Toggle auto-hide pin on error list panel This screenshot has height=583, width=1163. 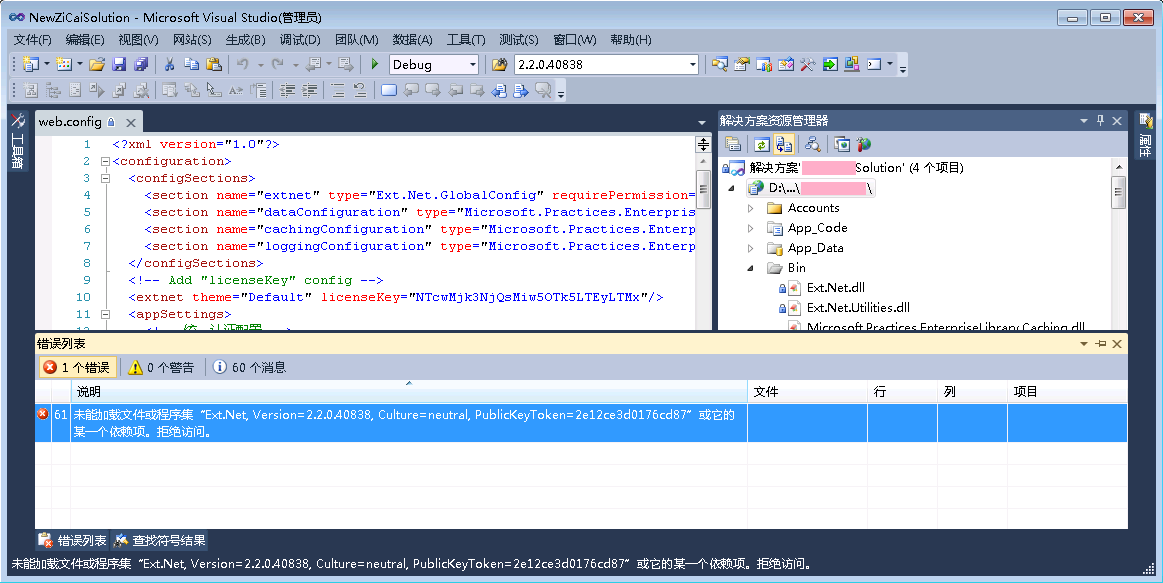click(x=1100, y=343)
